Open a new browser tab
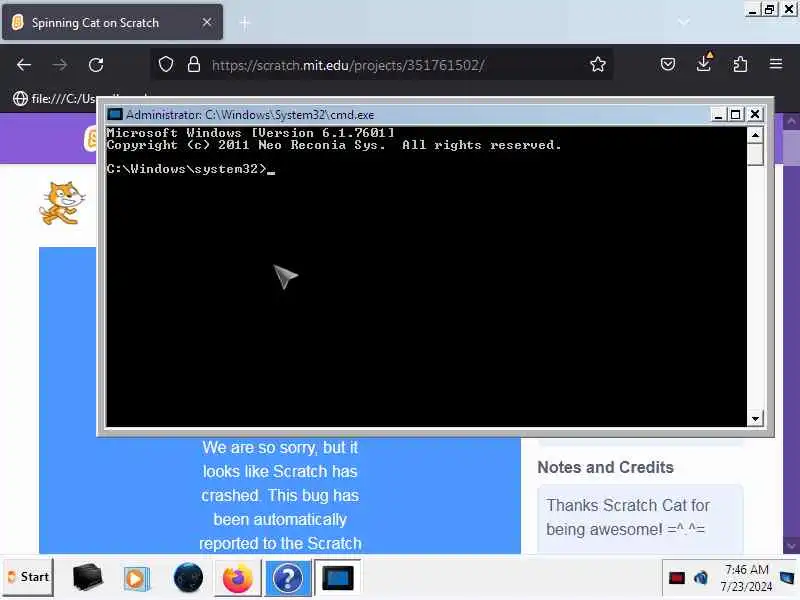The height and width of the screenshot is (600, 800). (x=245, y=23)
